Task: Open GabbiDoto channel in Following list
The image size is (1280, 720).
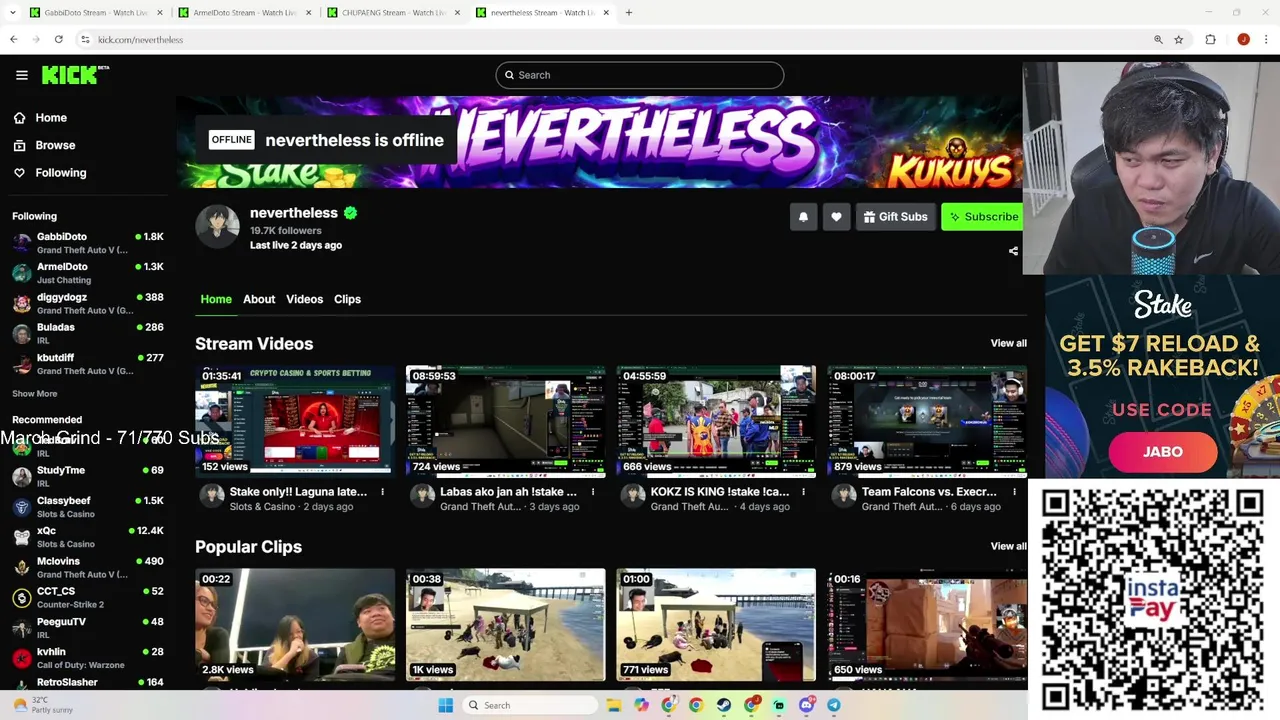Action: click(x=88, y=243)
